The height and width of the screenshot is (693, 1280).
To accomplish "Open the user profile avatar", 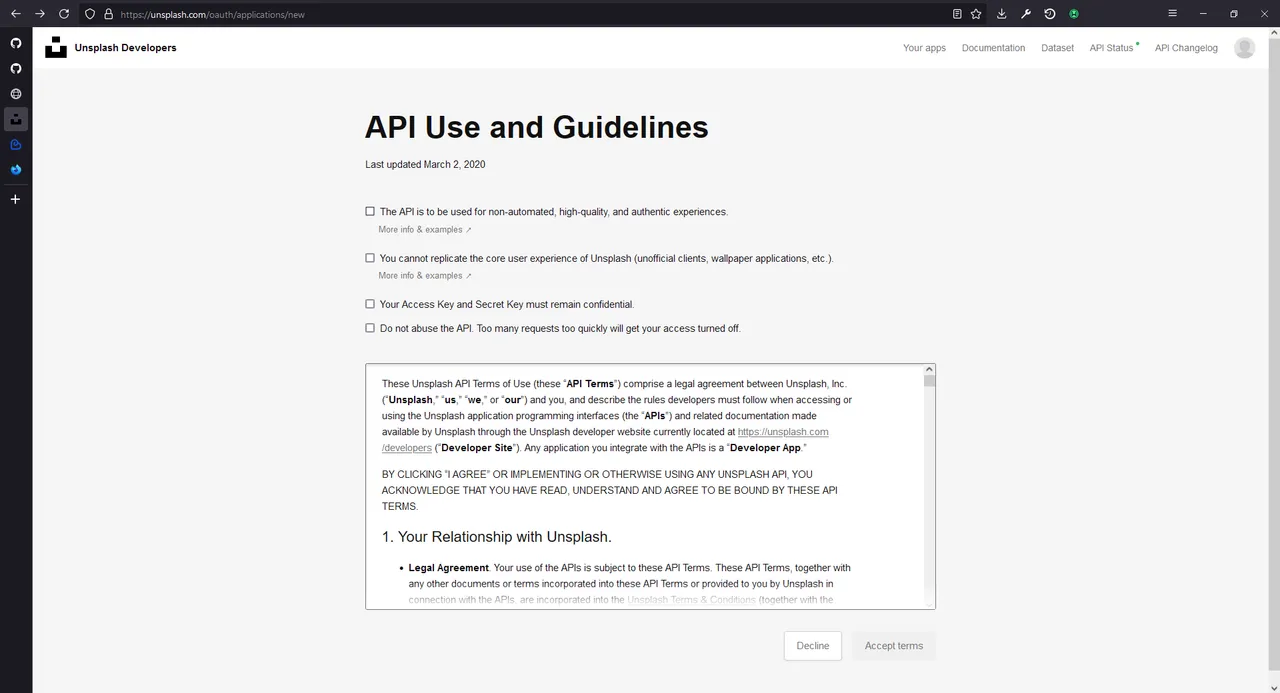I will point(1244,48).
